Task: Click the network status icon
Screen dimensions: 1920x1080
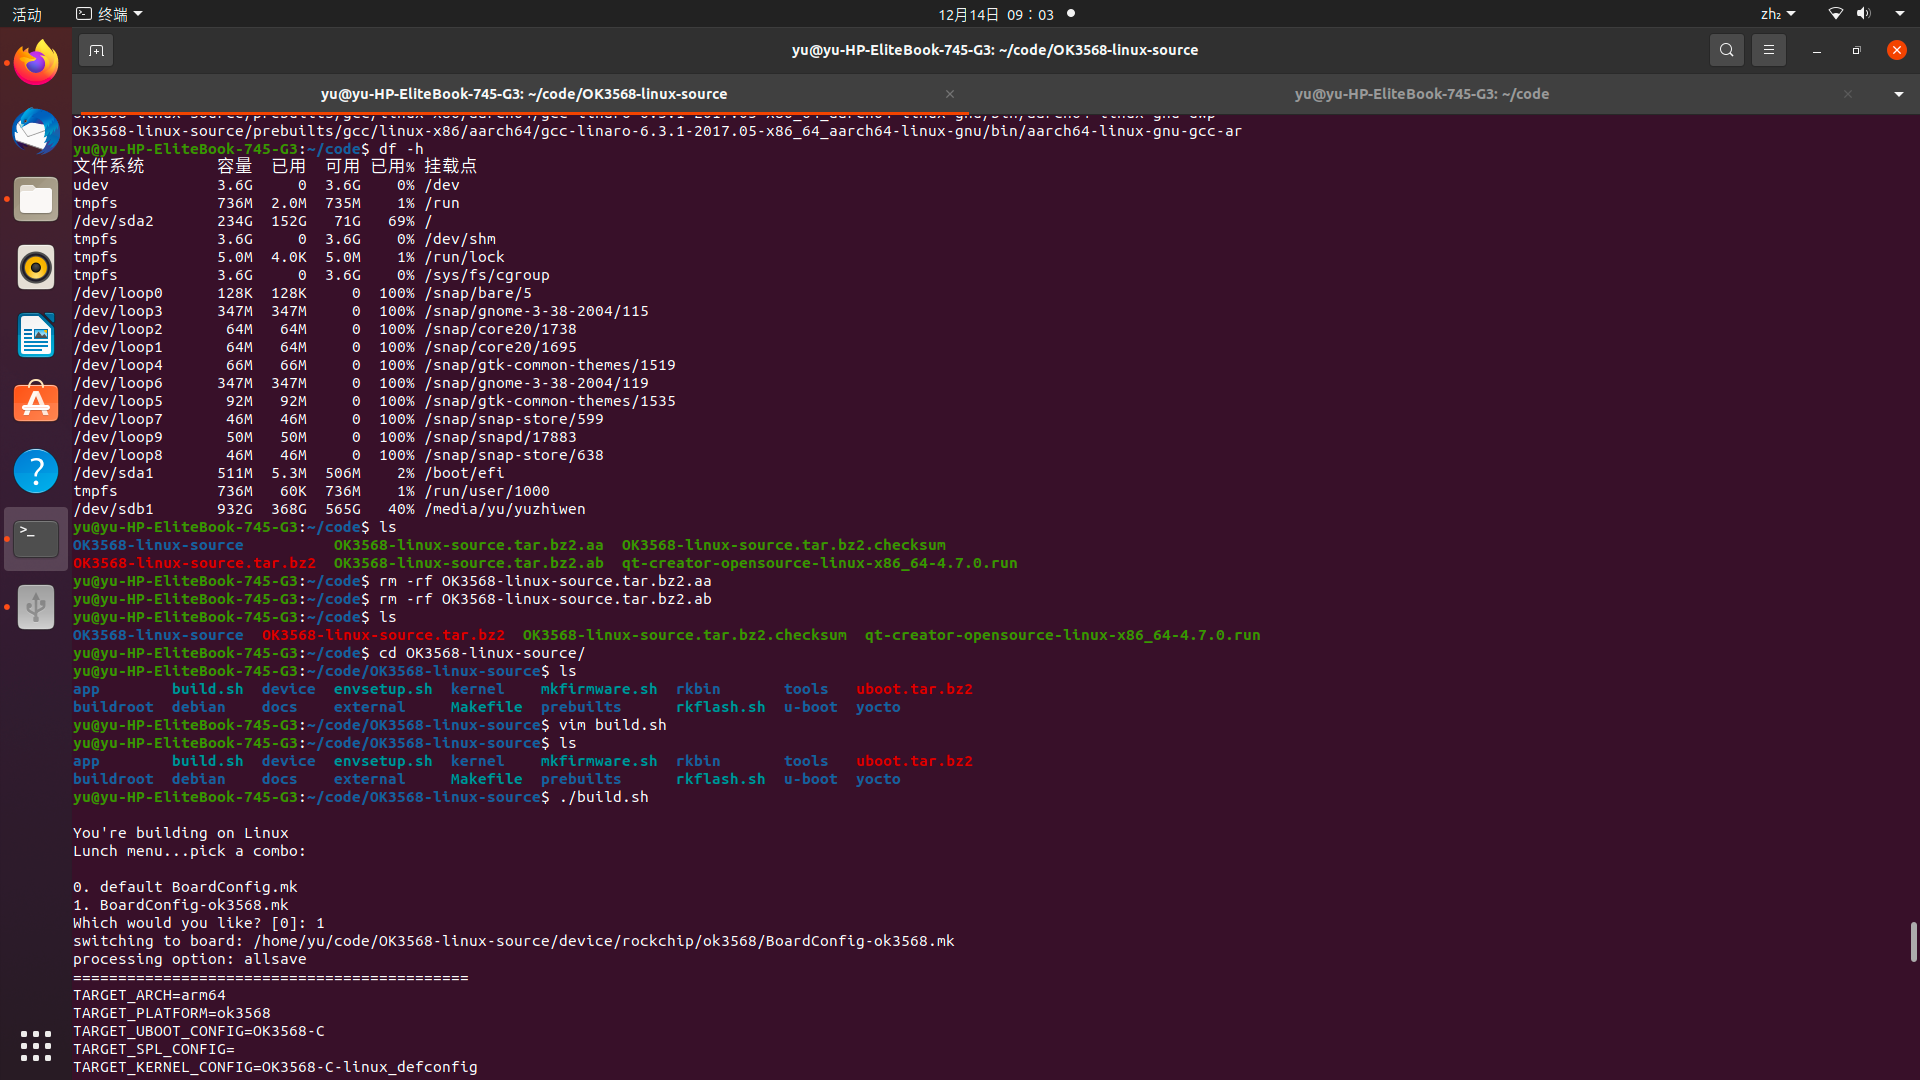Action: (x=1835, y=14)
